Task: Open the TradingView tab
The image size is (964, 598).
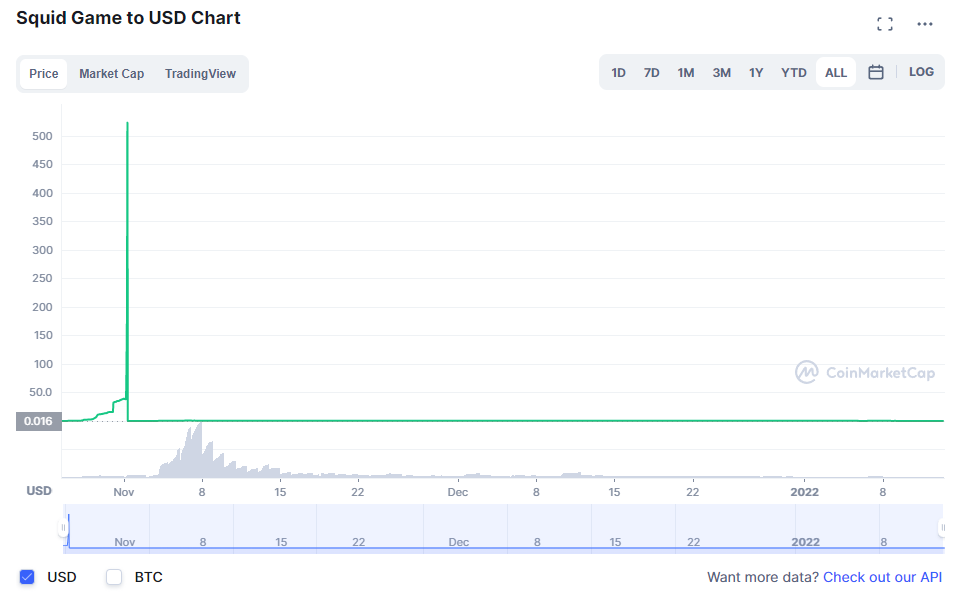Action: [x=200, y=74]
